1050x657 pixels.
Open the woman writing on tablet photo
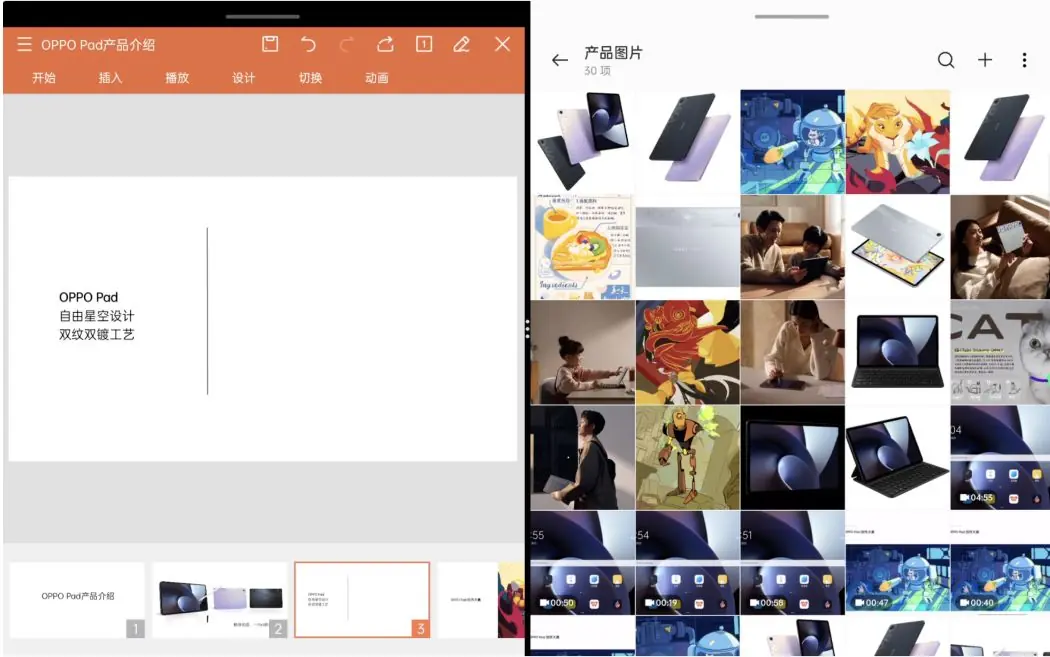click(x=792, y=352)
